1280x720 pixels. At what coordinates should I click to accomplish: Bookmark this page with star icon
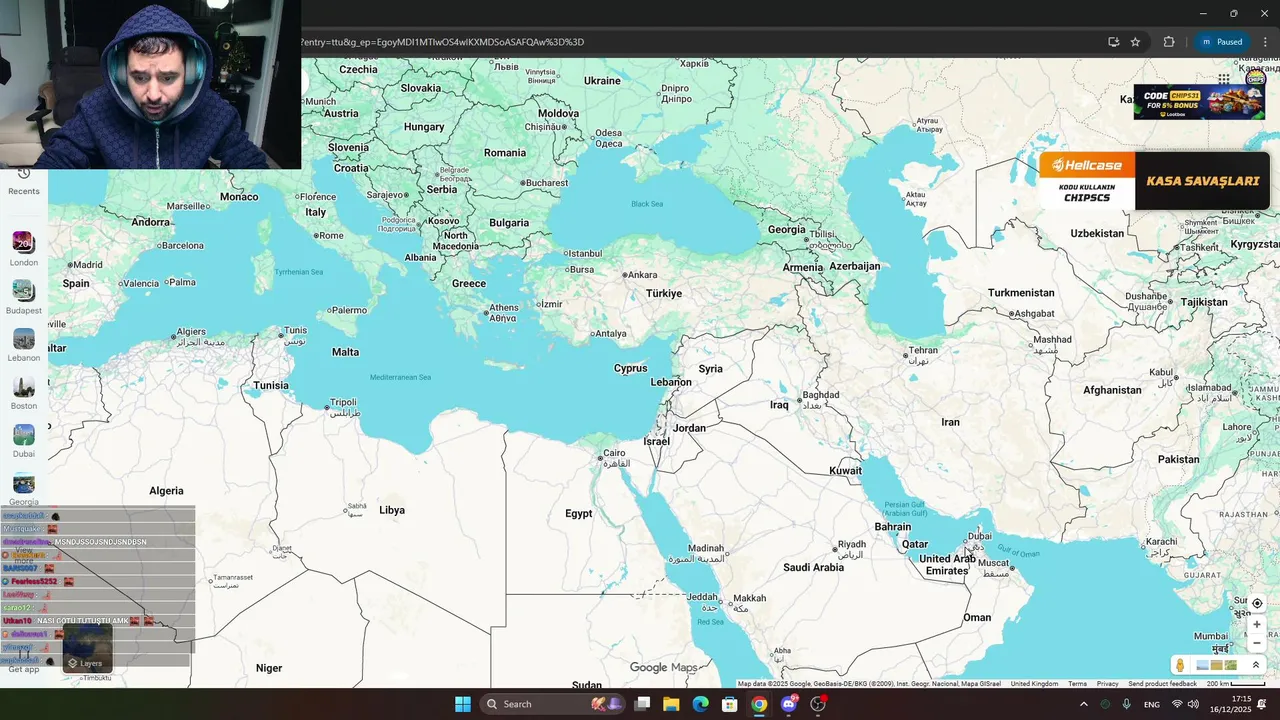pos(1135,42)
